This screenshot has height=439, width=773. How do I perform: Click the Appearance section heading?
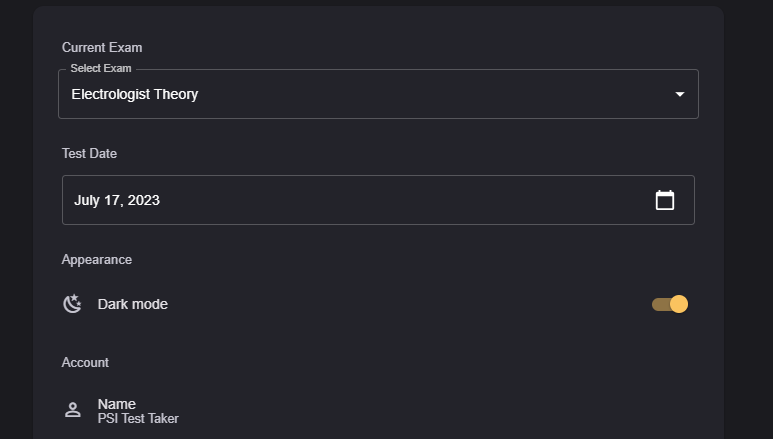pyautogui.click(x=97, y=259)
